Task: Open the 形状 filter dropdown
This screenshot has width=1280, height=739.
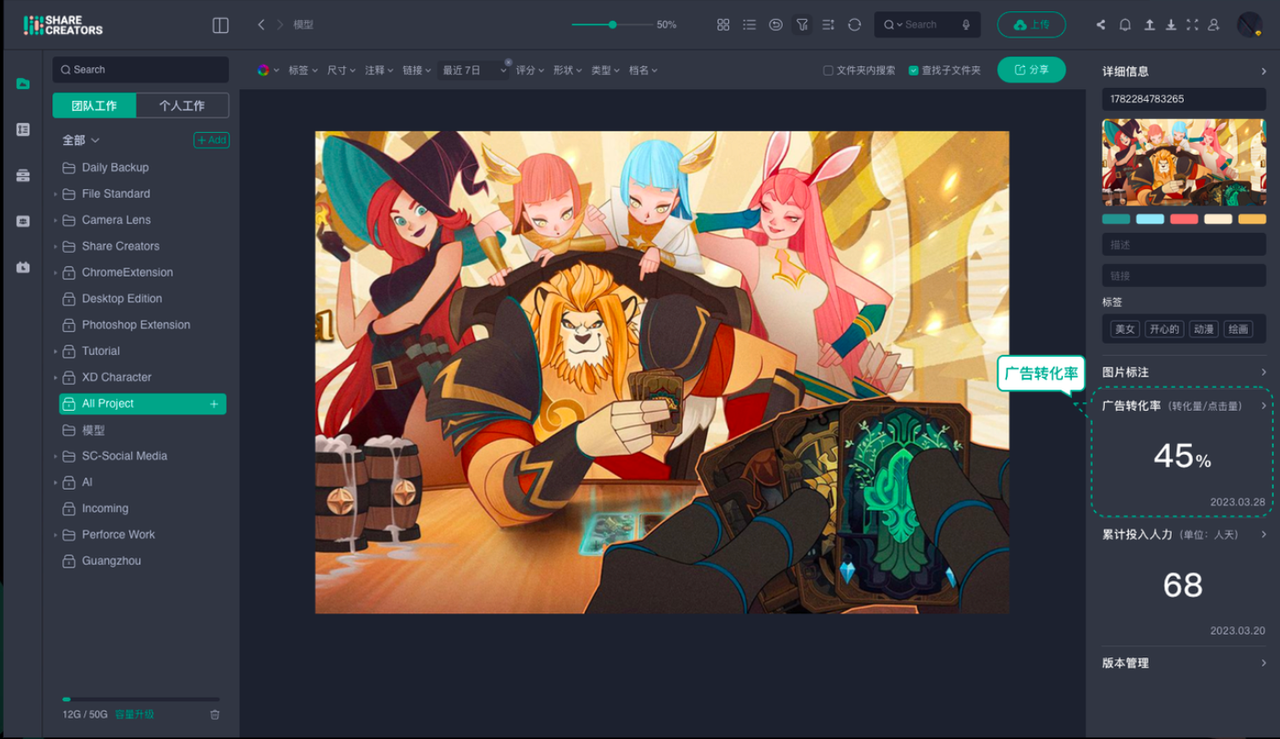Action: coord(568,70)
